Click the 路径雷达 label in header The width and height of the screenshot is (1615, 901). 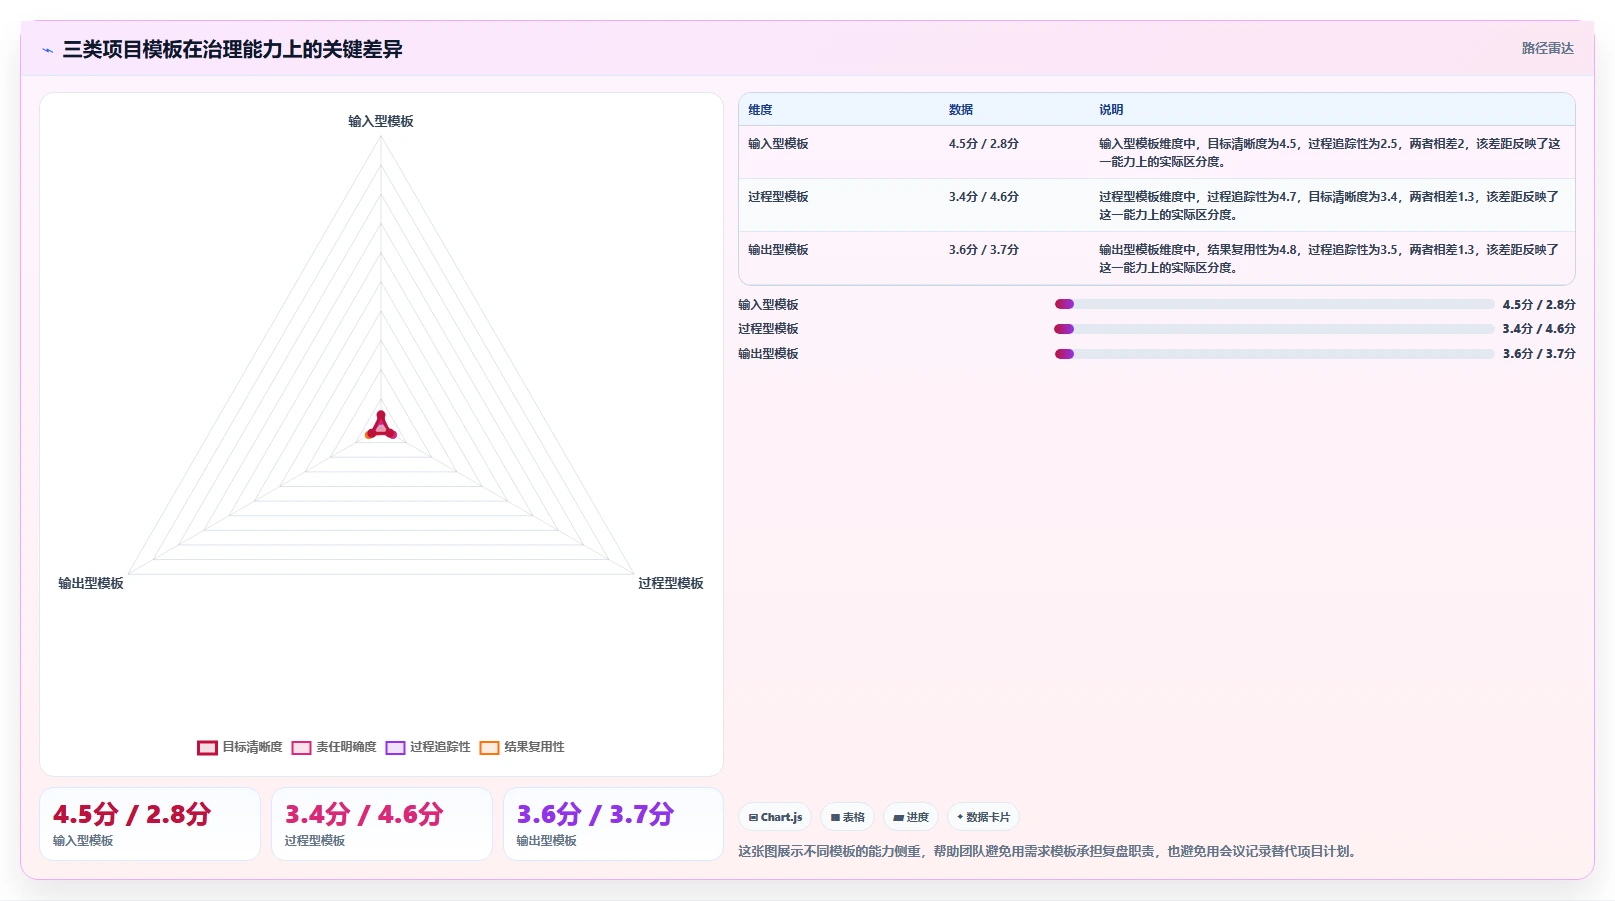point(1547,48)
